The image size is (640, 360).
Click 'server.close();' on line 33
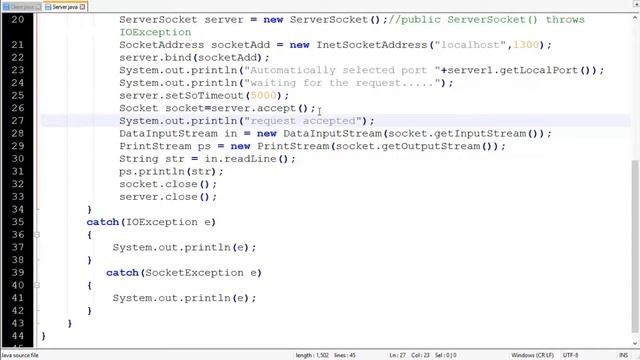coord(168,197)
